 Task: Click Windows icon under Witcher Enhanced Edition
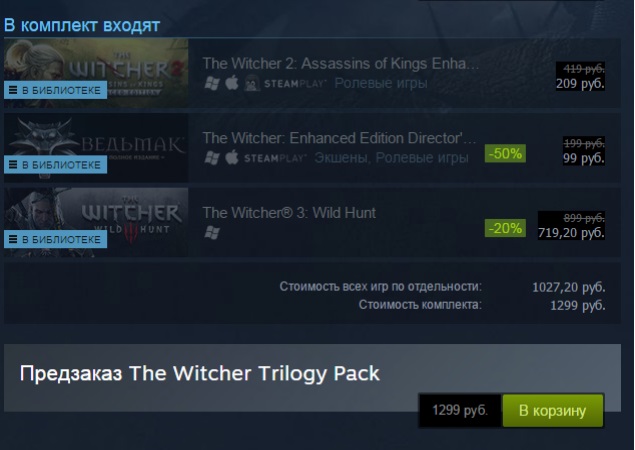click(x=212, y=158)
